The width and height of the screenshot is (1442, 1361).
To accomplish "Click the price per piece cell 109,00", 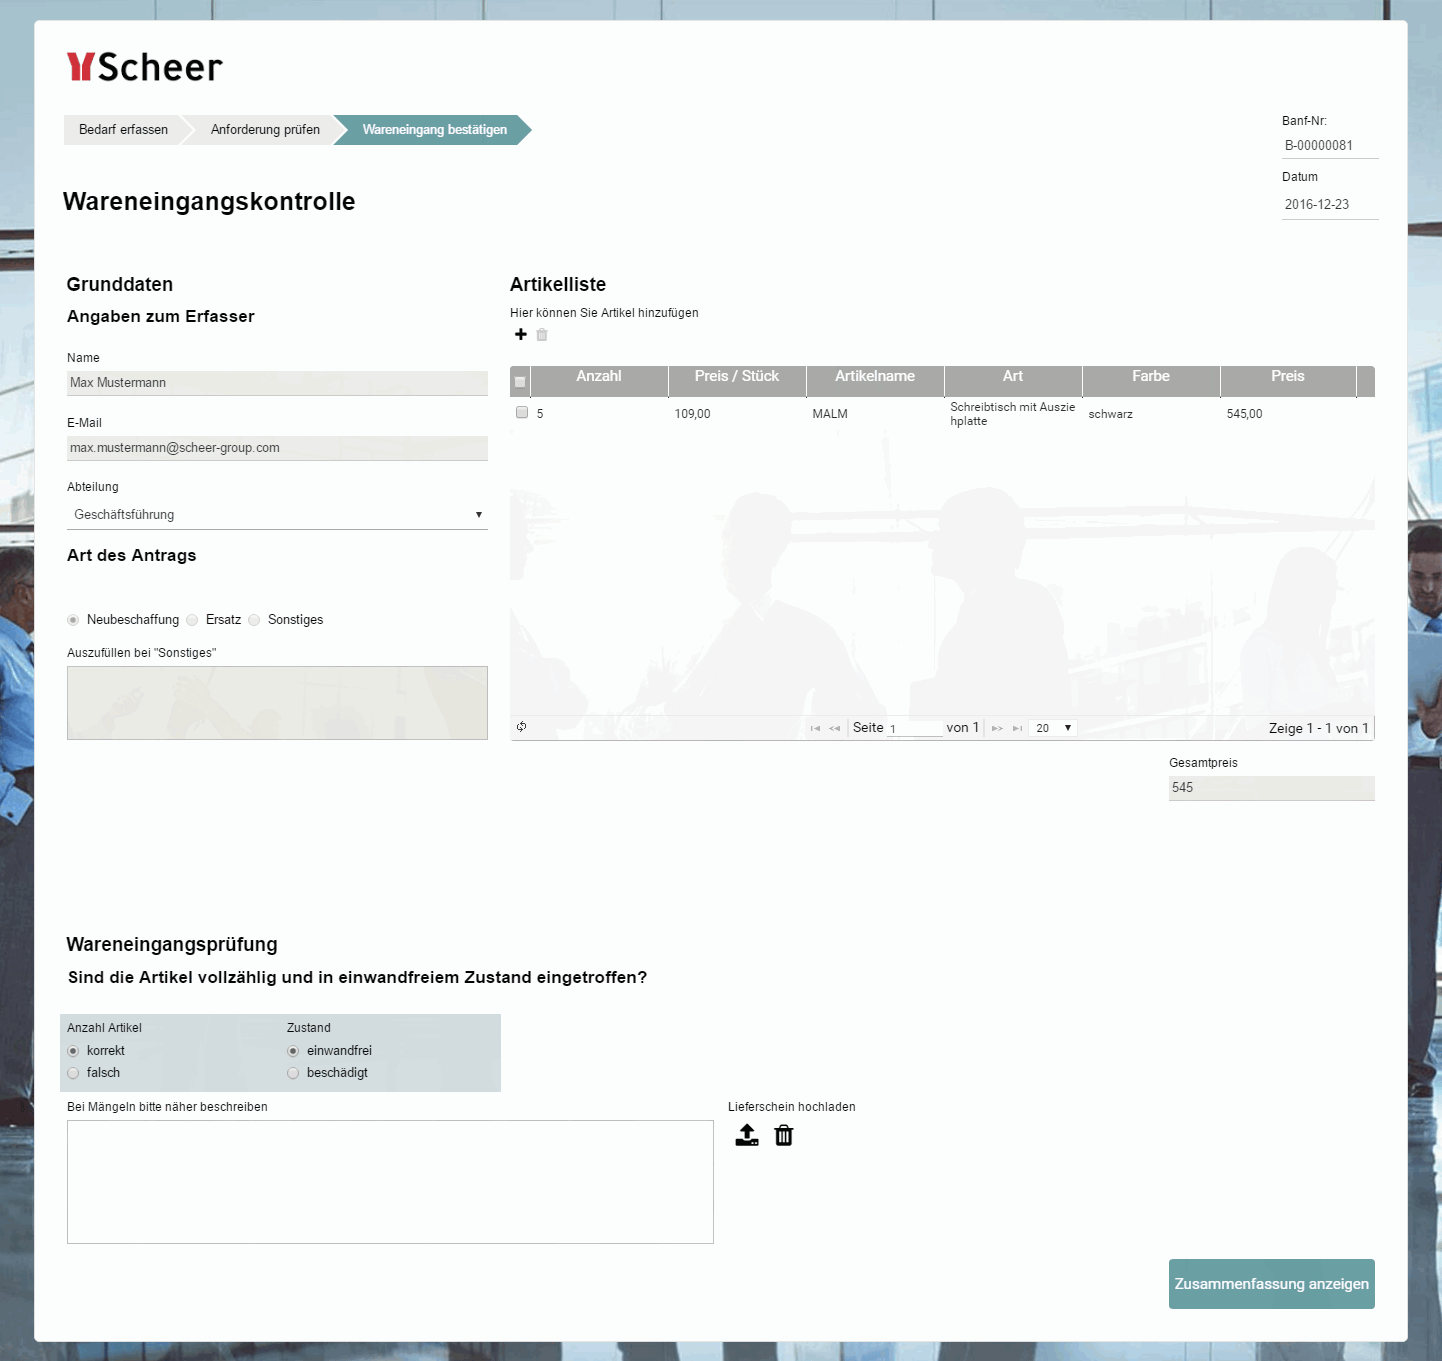I will (737, 414).
